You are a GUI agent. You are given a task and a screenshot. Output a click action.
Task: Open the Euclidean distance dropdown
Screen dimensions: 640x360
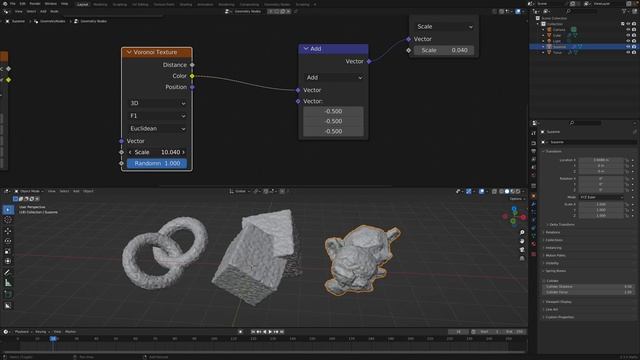pos(158,129)
